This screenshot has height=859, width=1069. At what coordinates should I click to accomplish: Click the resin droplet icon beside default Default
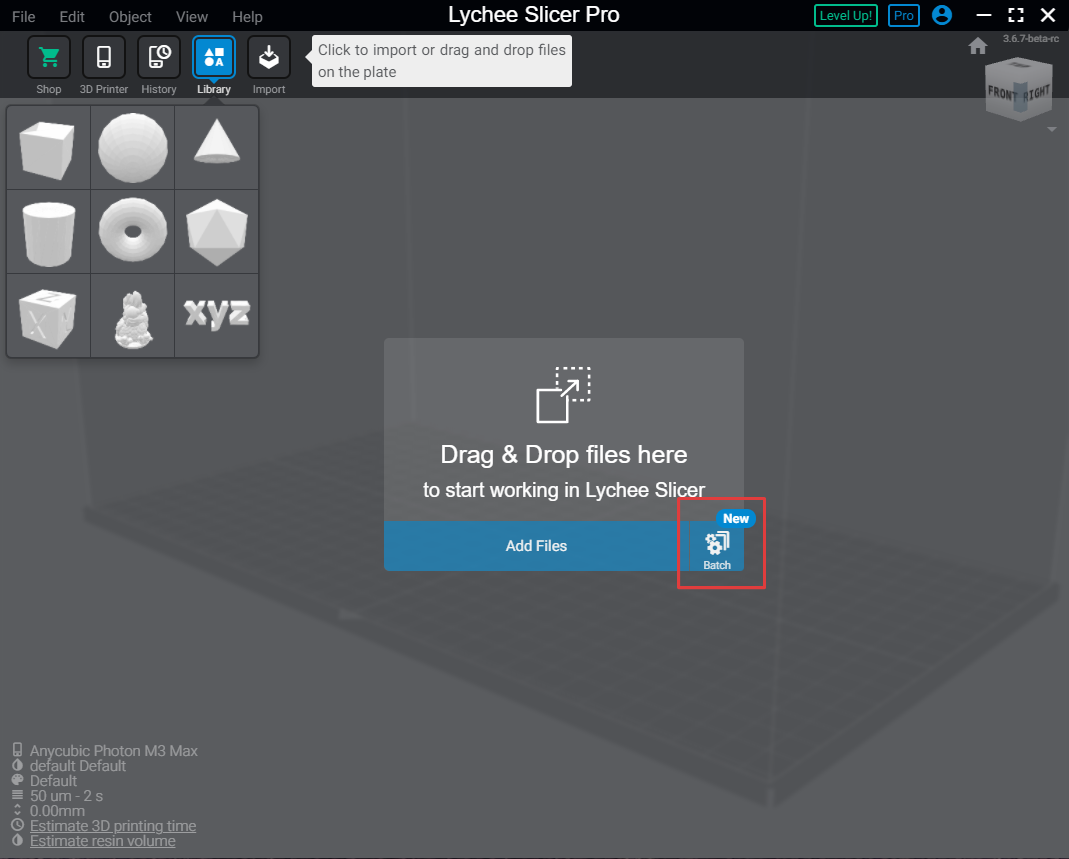[x=18, y=765]
